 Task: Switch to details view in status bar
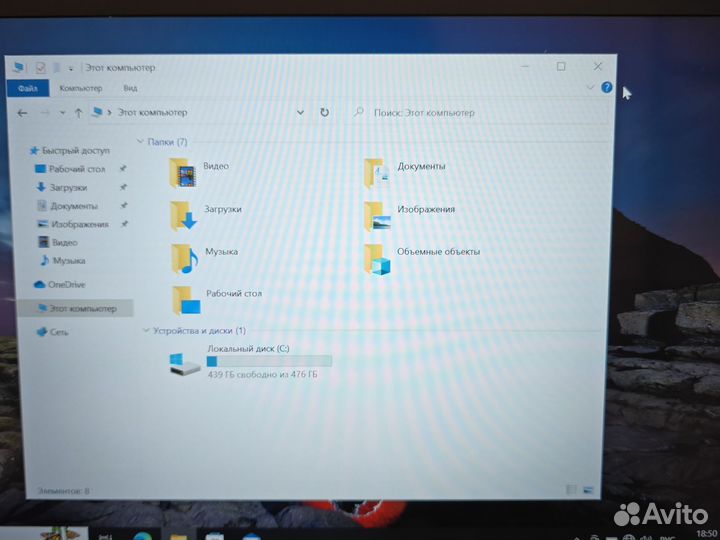click(571, 489)
